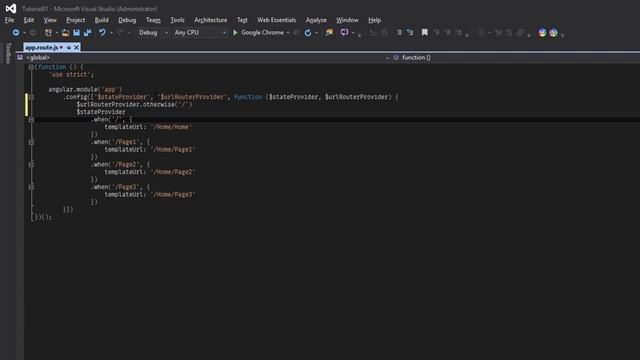Open the Google Chrome browser target dropdown arrow
Viewport: 640px width, 360px height.
(288, 33)
